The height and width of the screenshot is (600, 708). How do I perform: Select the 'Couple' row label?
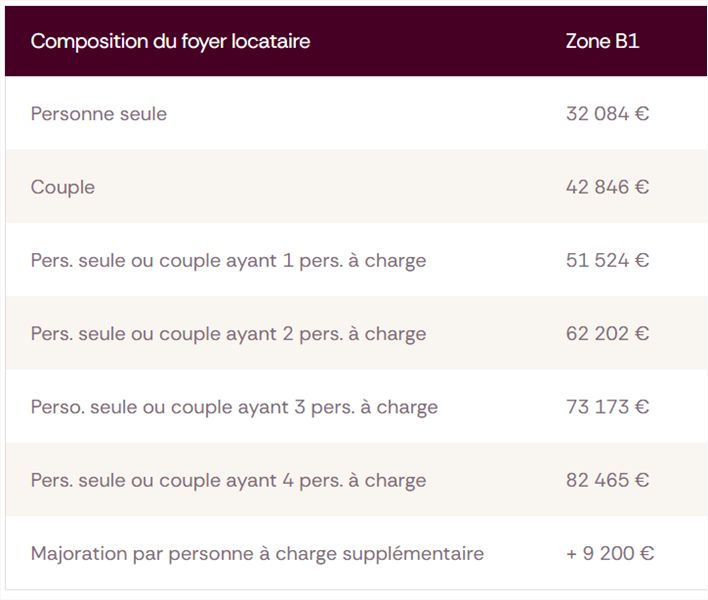point(63,187)
